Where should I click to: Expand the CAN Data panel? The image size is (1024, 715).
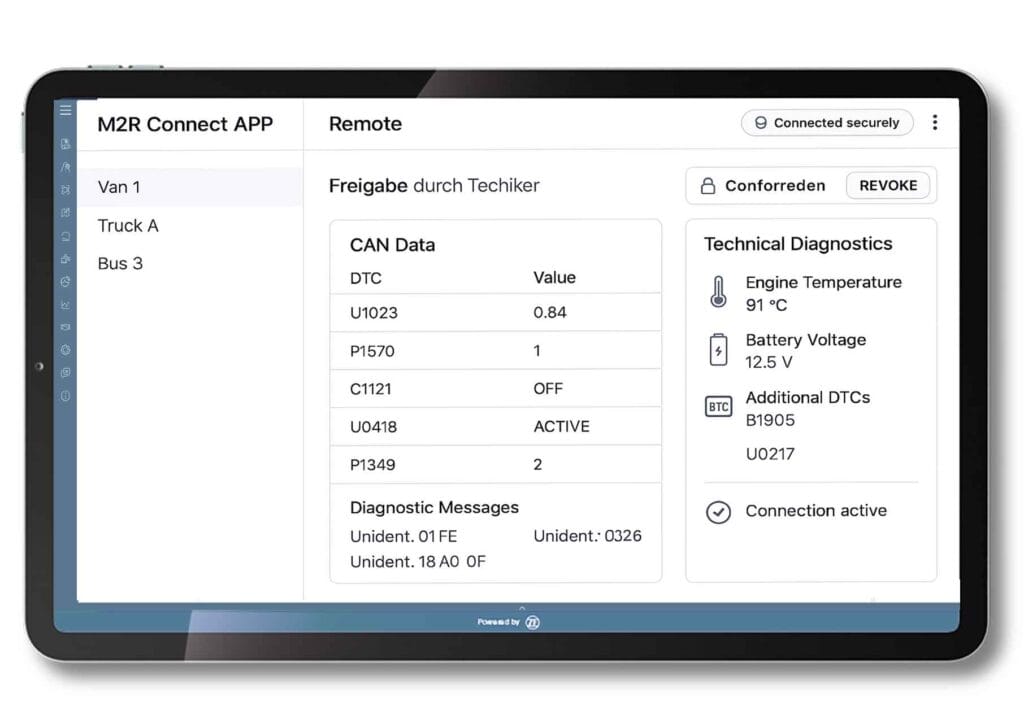pyautogui.click(x=391, y=245)
